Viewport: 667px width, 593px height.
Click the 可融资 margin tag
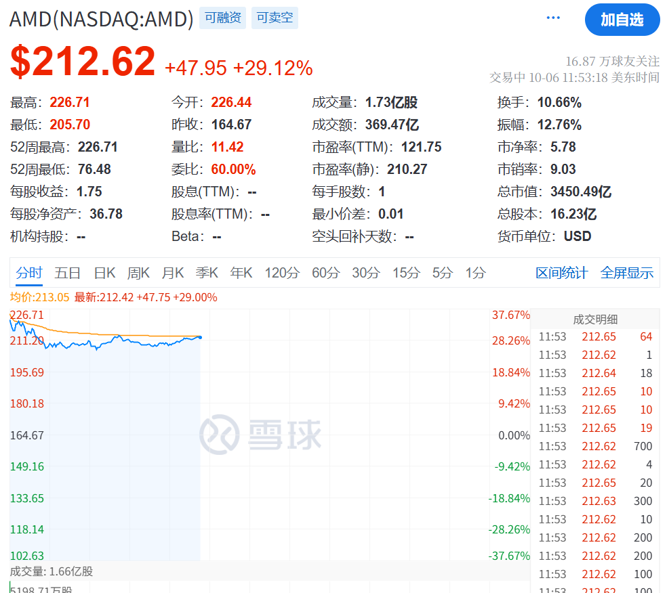click(x=222, y=19)
